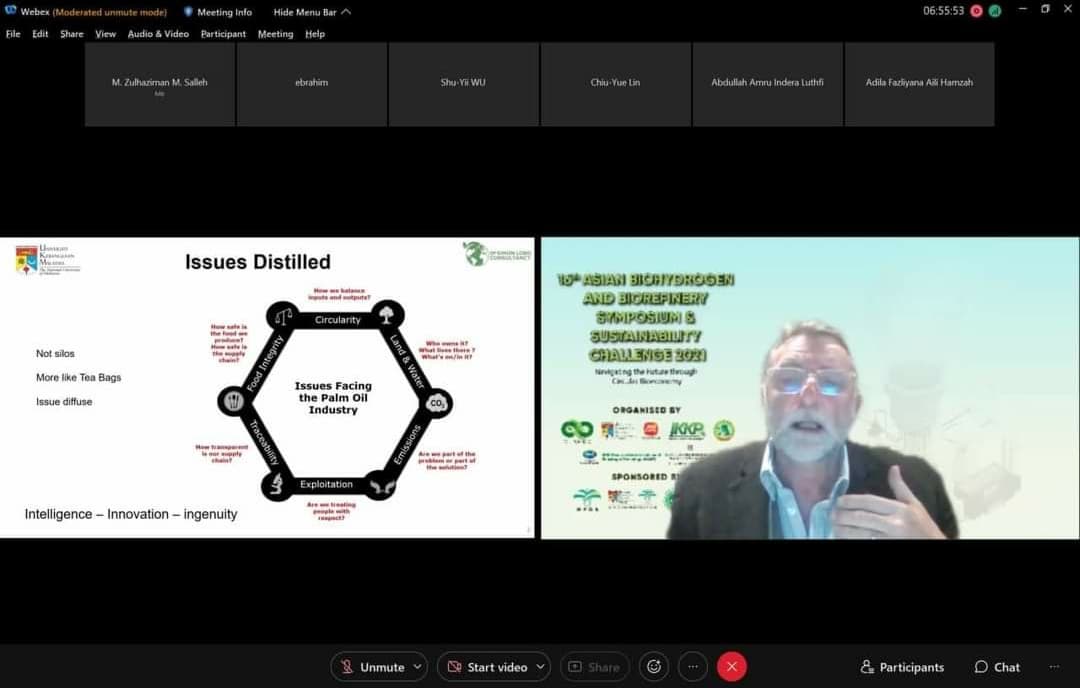1080x688 pixels.
Task: Expand audio options arrow next to Unmute
Action: click(417, 667)
